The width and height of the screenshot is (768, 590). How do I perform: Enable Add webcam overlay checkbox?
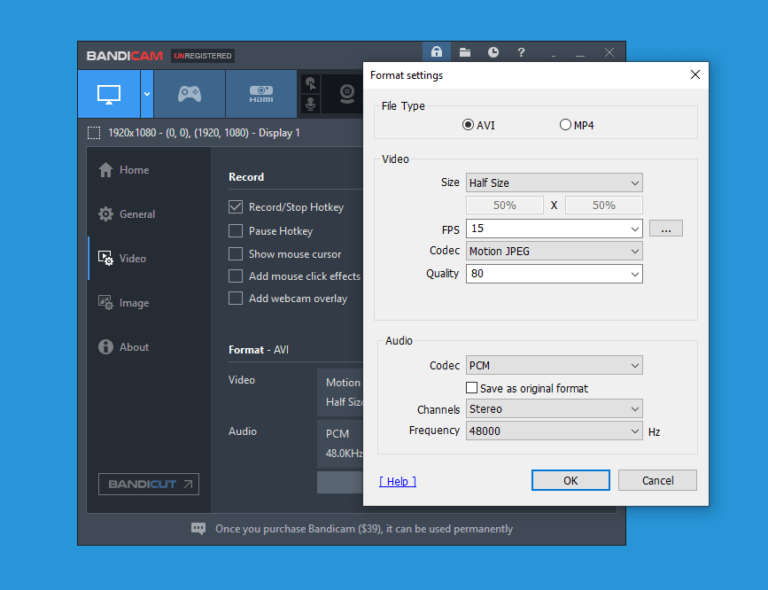pyautogui.click(x=236, y=298)
